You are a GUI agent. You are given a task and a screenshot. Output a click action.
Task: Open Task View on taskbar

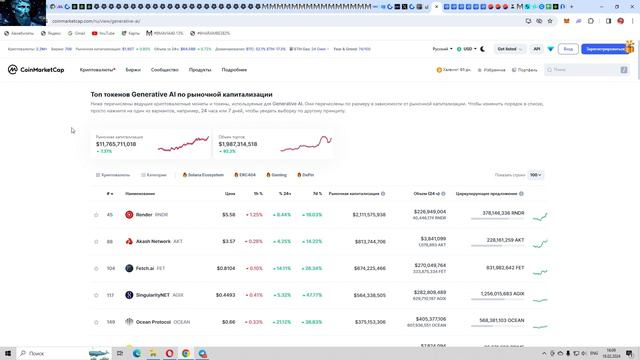120,353
